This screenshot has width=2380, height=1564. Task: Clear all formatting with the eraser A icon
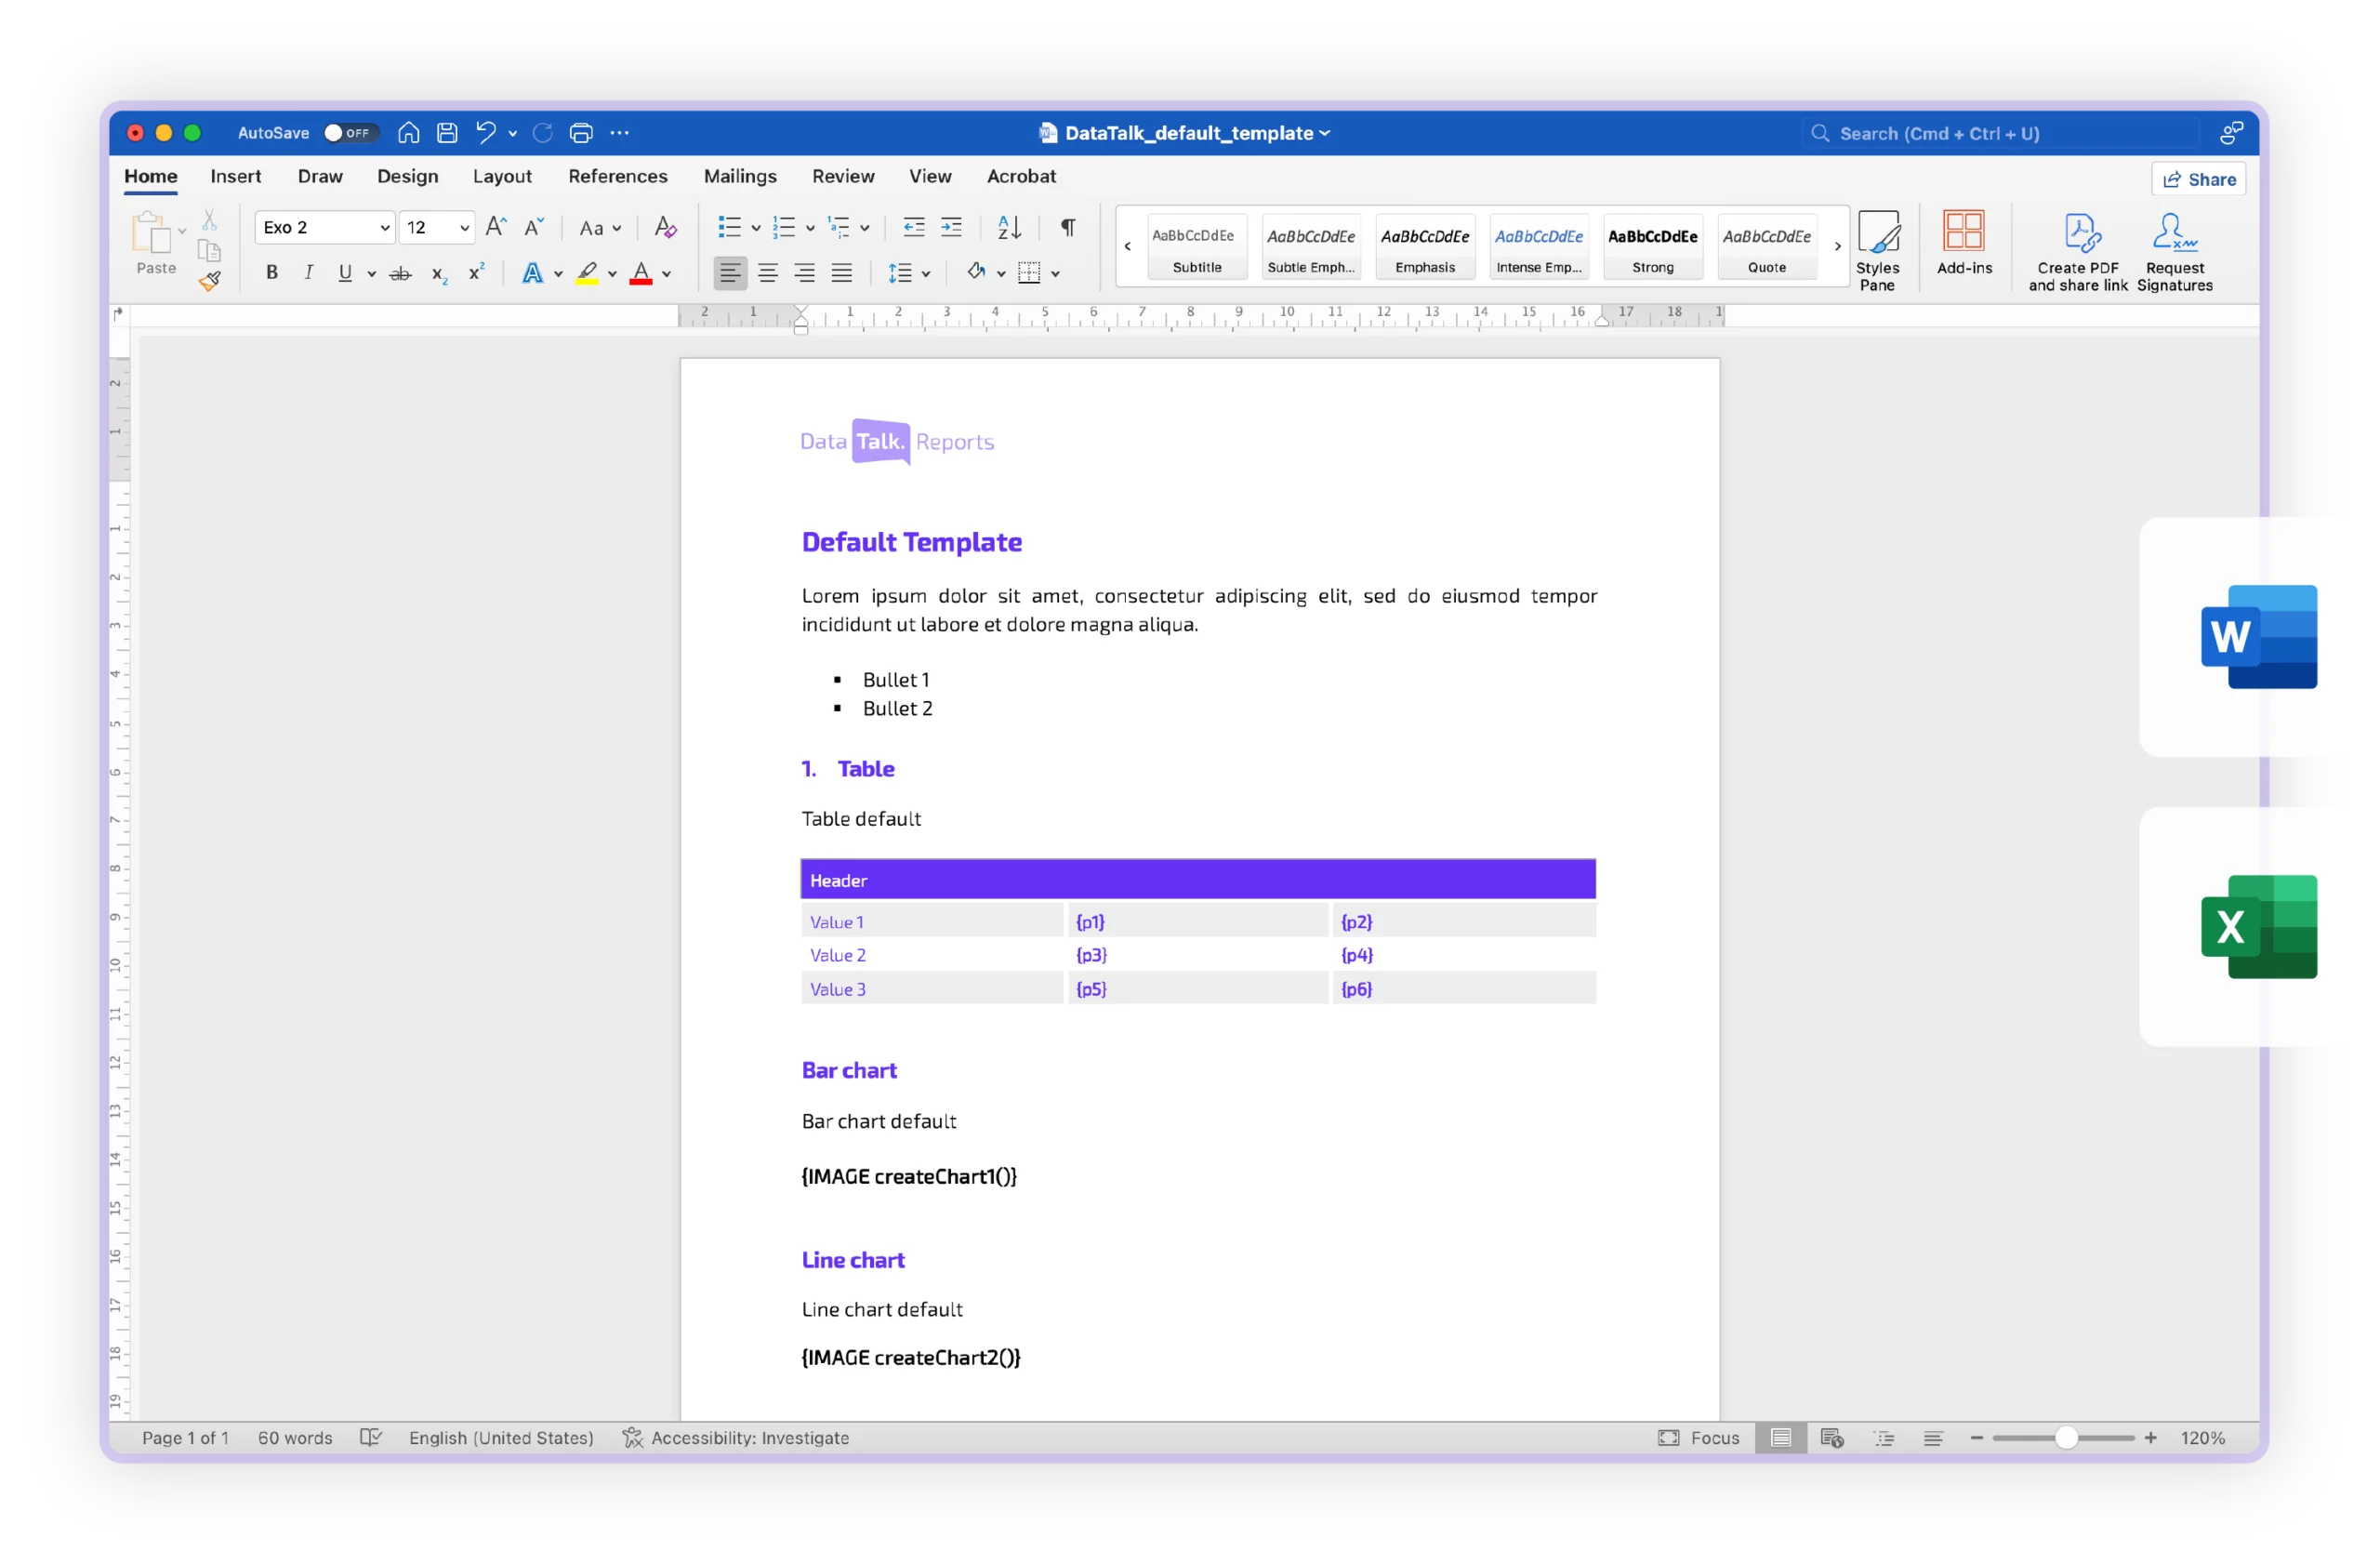[665, 227]
